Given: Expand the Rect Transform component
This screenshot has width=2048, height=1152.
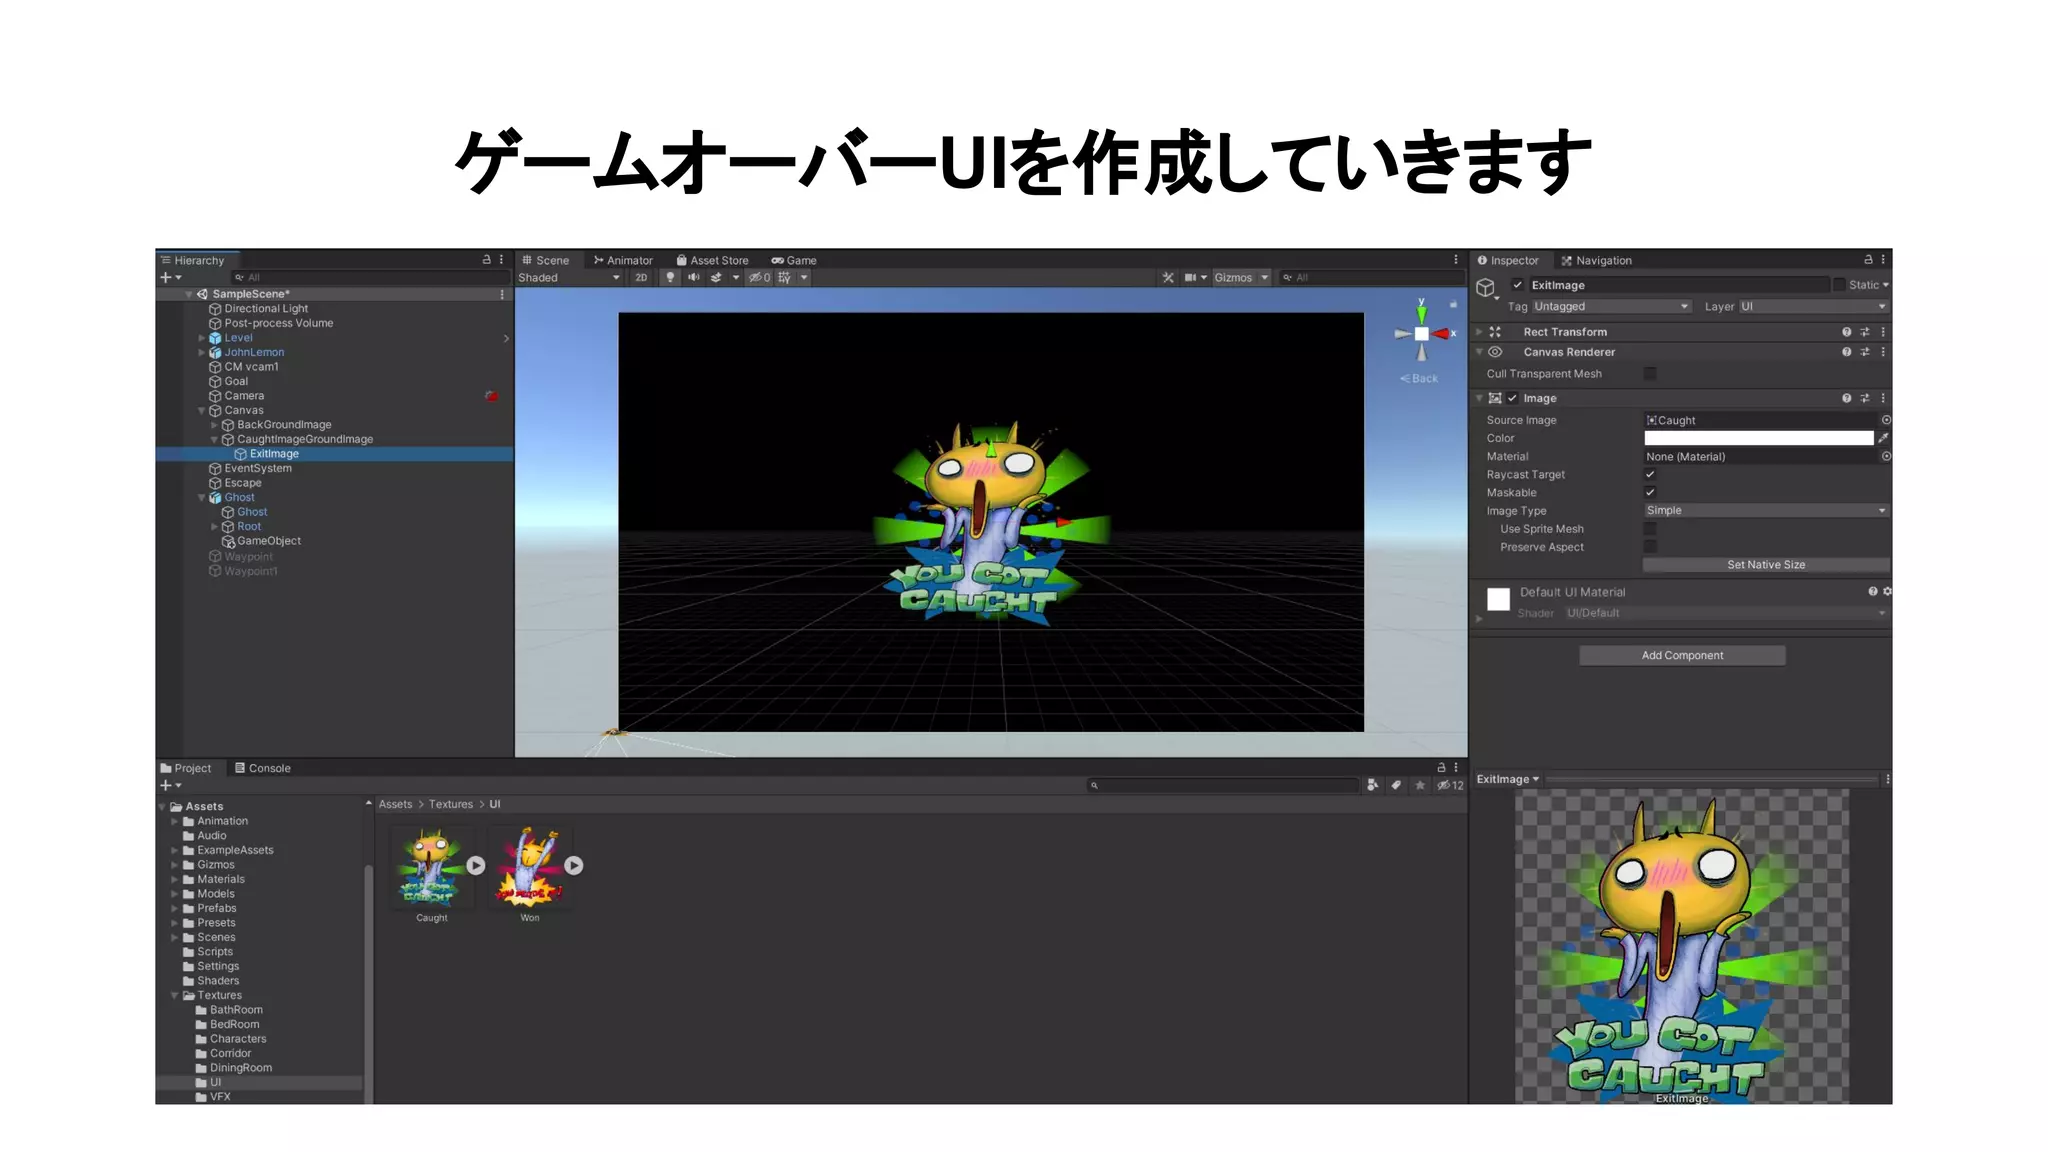Looking at the screenshot, I should point(1479,332).
